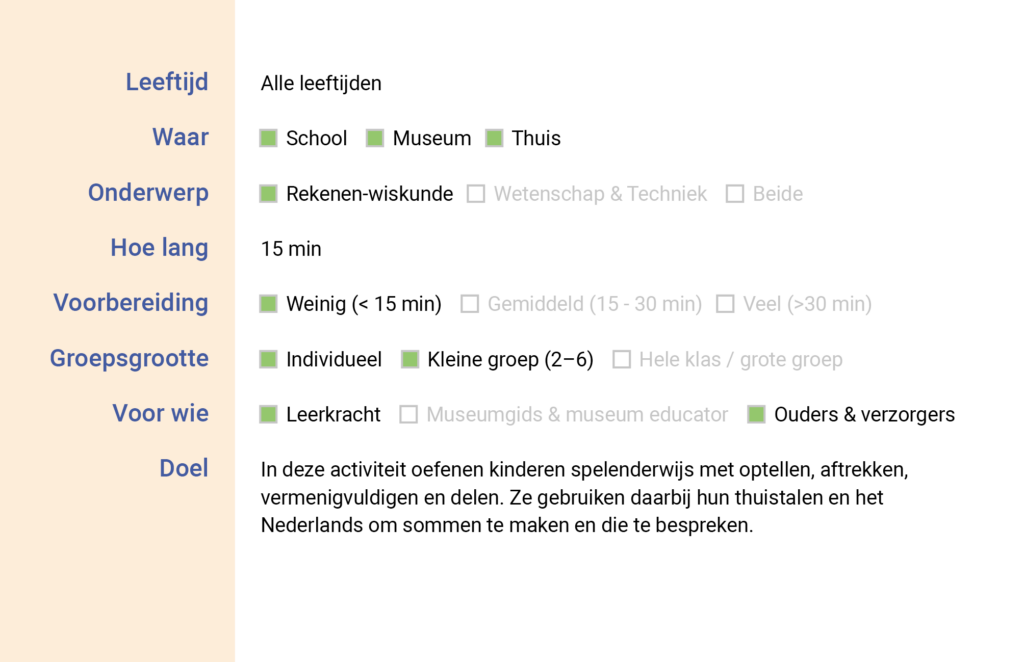
Task: Click the Leeftijd heading label
Action: pos(167,82)
